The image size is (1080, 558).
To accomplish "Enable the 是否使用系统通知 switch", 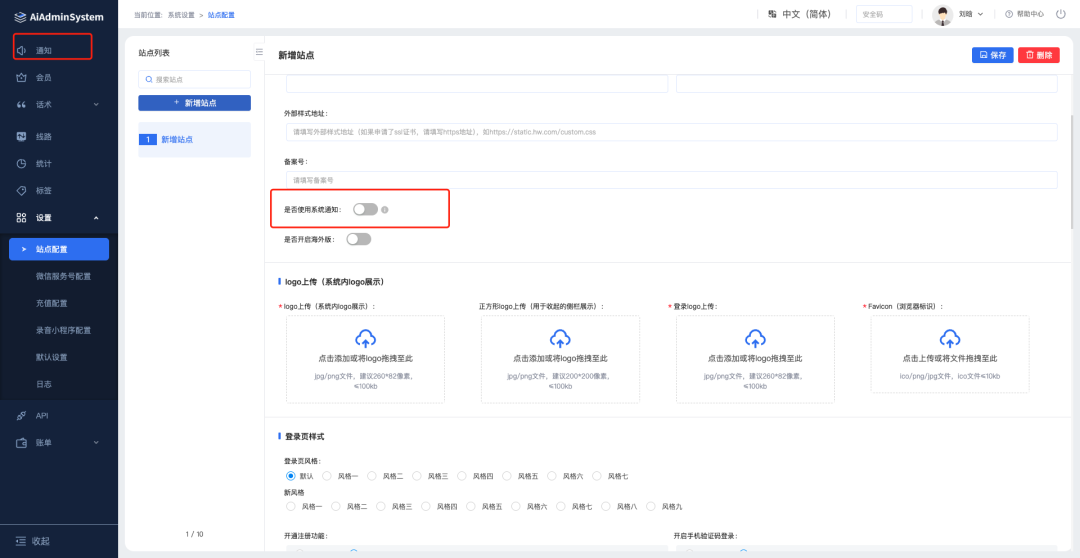I will (x=365, y=210).
